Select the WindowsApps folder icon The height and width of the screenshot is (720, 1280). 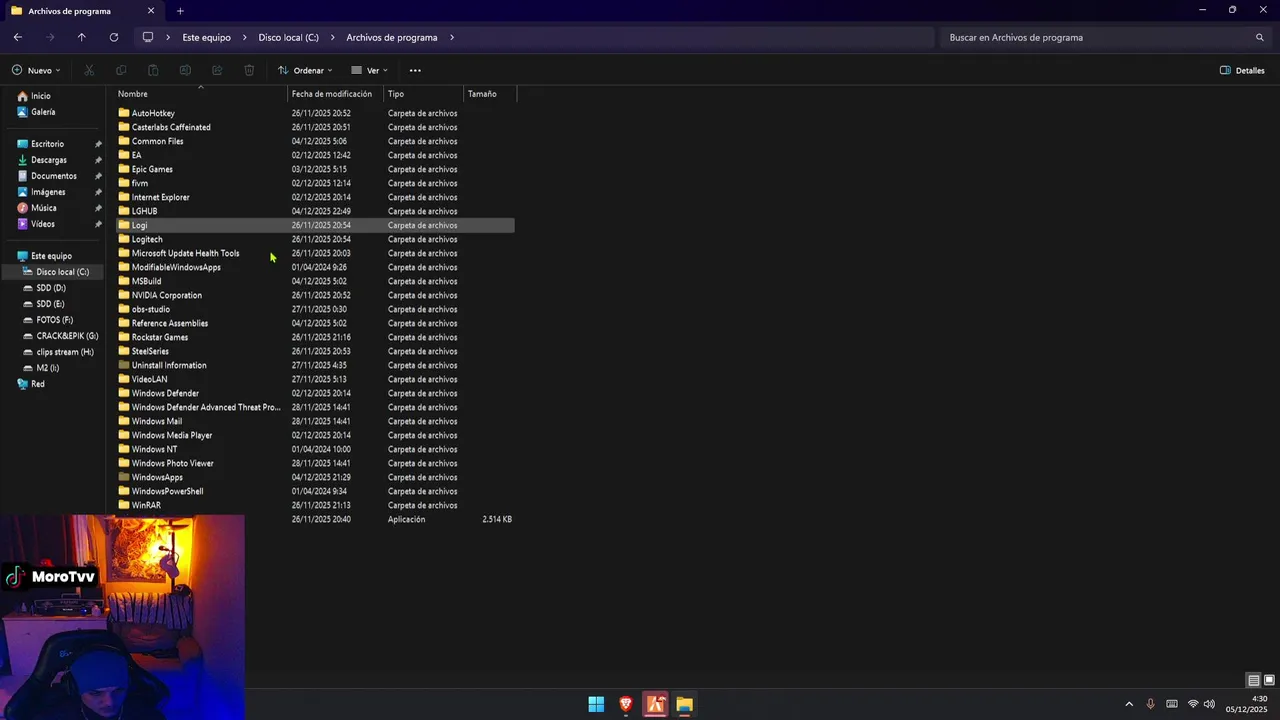click(124, 477)
